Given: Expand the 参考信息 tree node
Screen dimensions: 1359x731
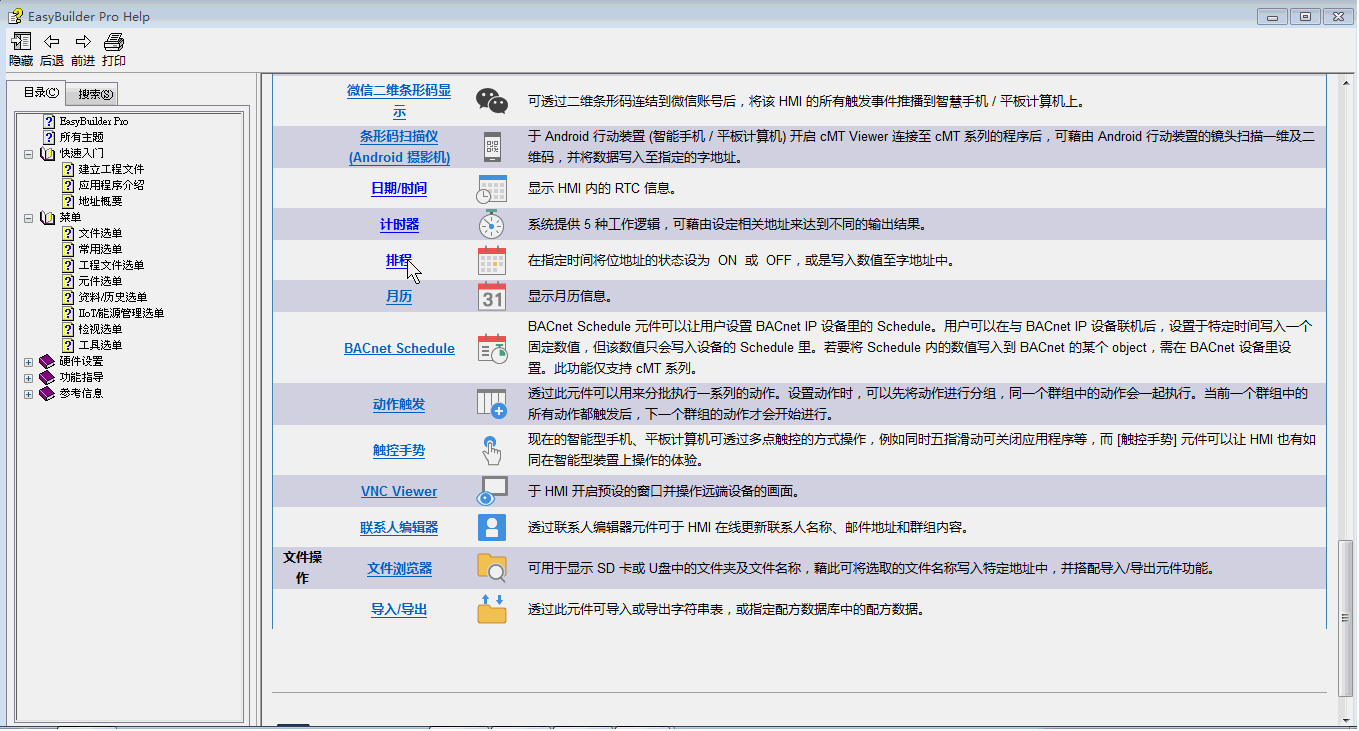Looking at the screenshot, I should [x=28, y=393].
